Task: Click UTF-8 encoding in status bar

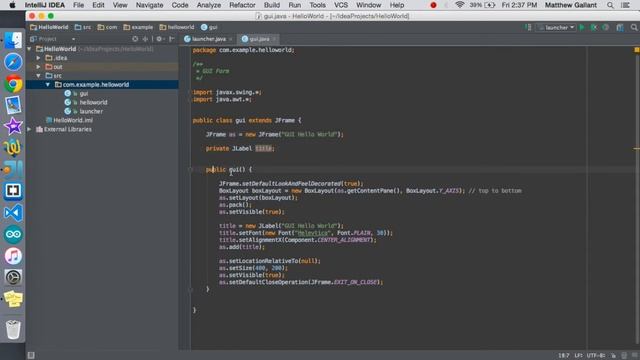Action: 596,356
